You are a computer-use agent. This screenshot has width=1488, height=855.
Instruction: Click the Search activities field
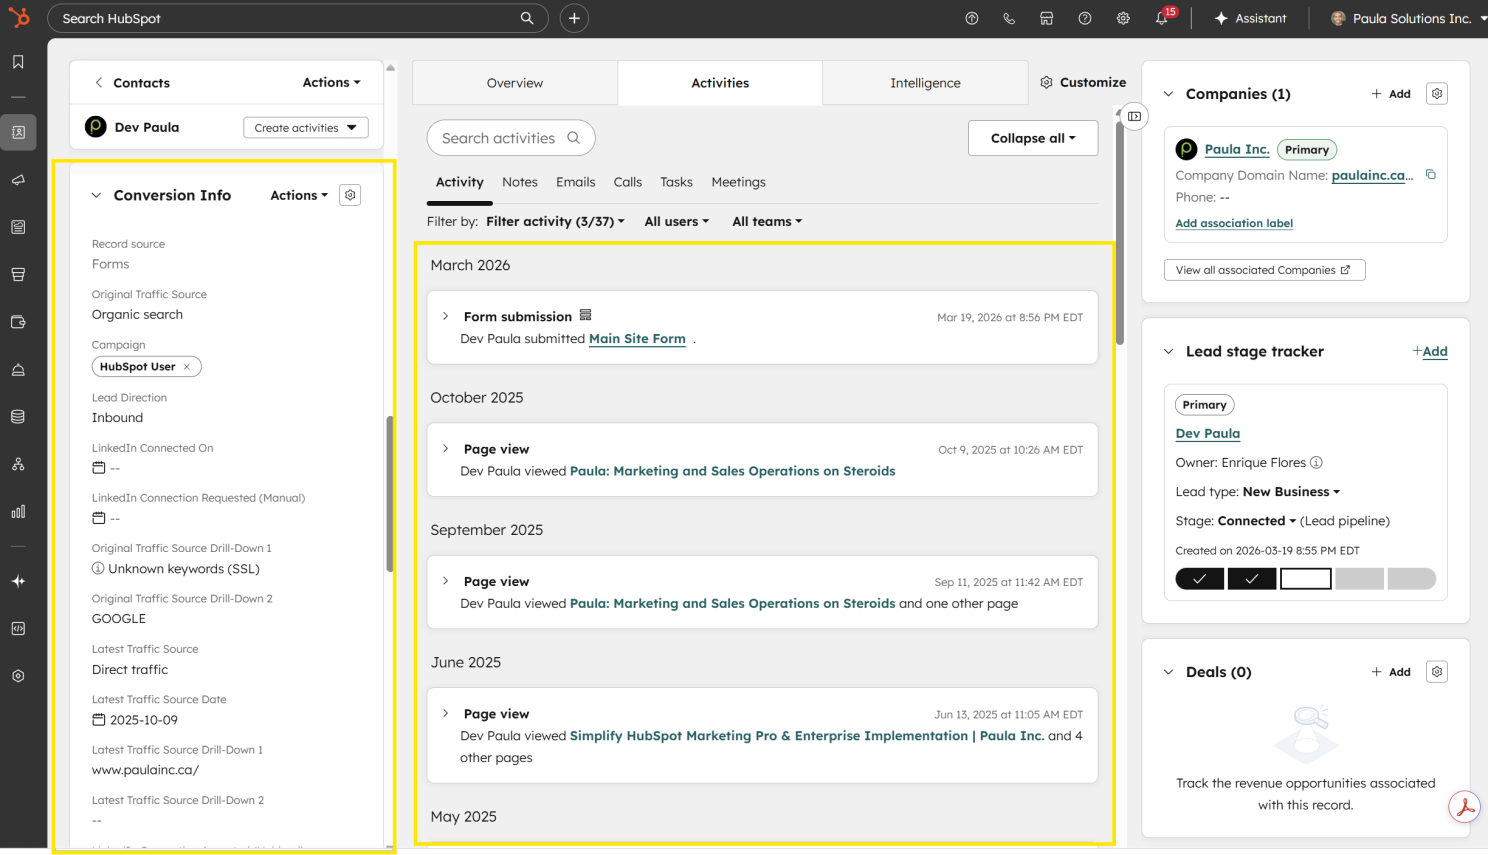click(511, 138)
